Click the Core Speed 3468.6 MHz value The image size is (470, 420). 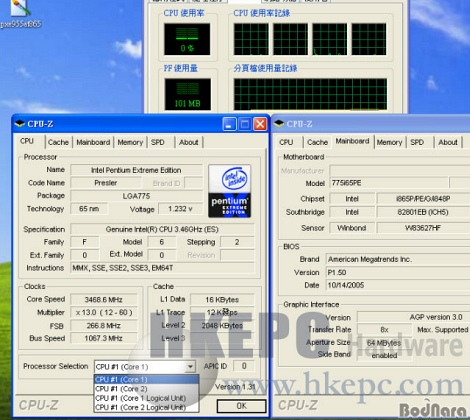[104, 299]
